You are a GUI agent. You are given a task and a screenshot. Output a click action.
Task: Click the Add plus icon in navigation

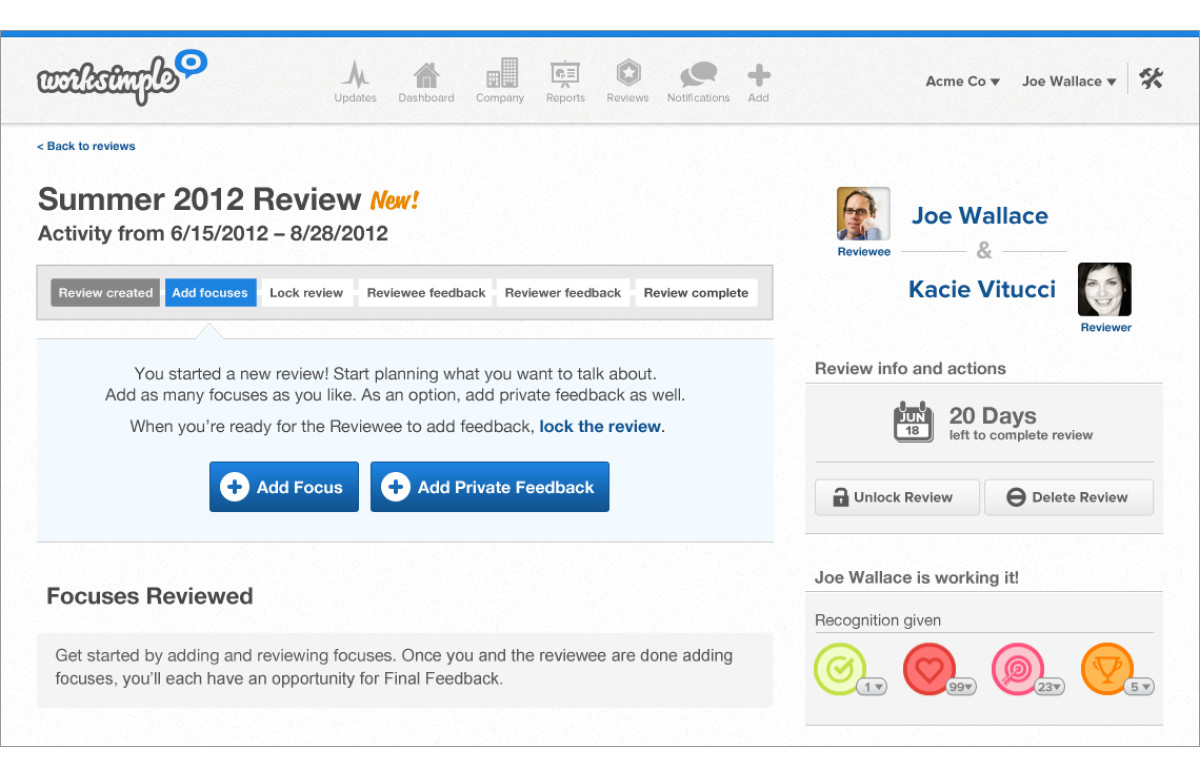tap(758, 76)
